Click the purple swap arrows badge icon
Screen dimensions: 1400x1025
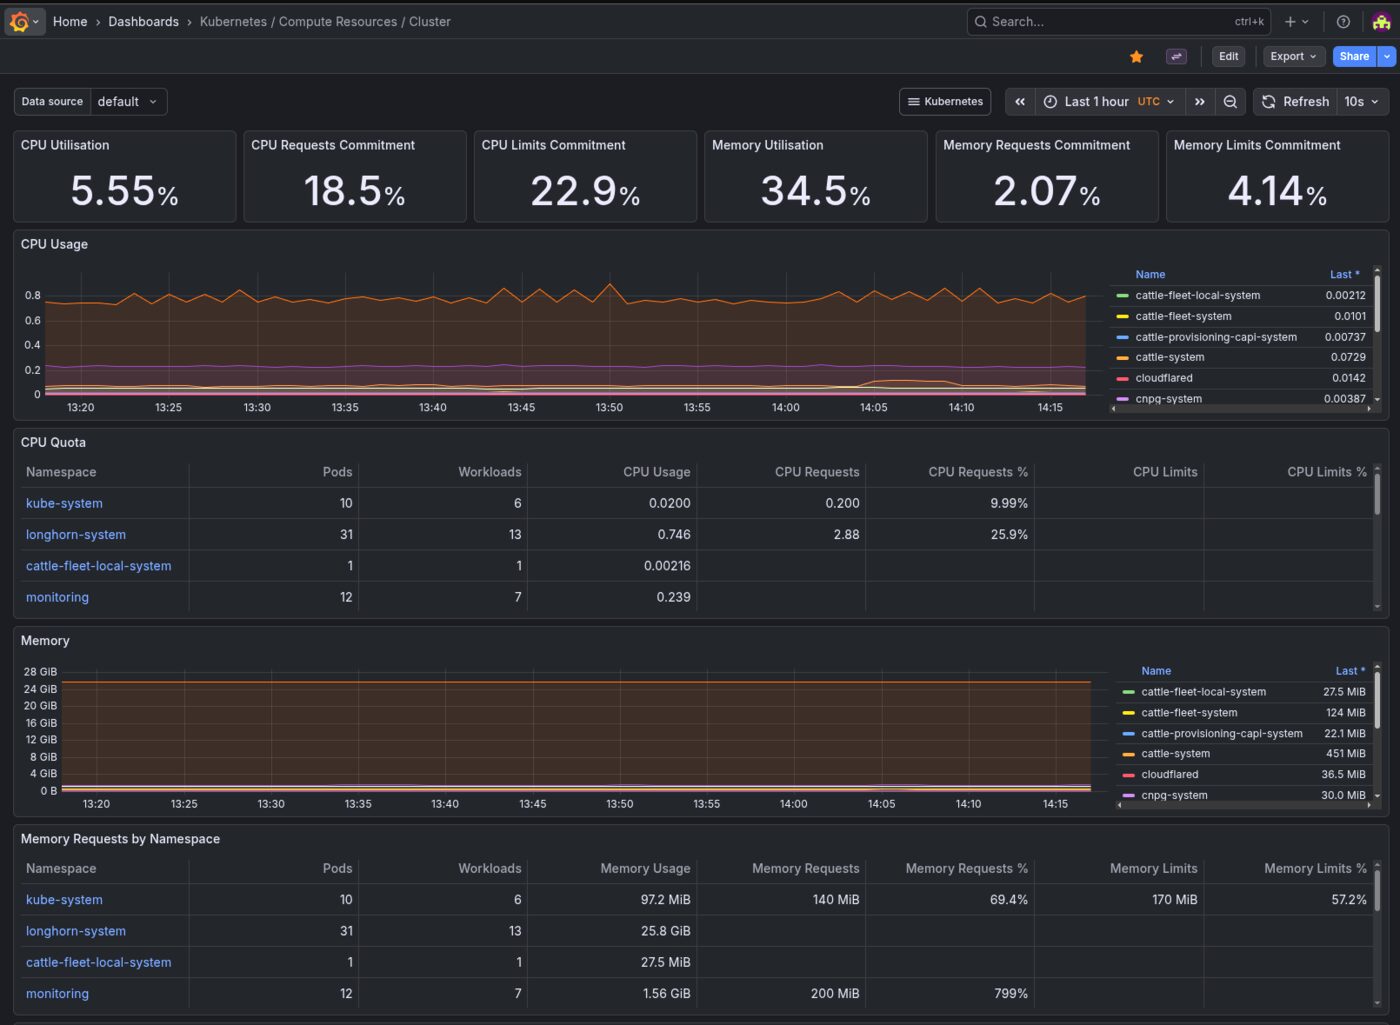tap(1176, 57)
